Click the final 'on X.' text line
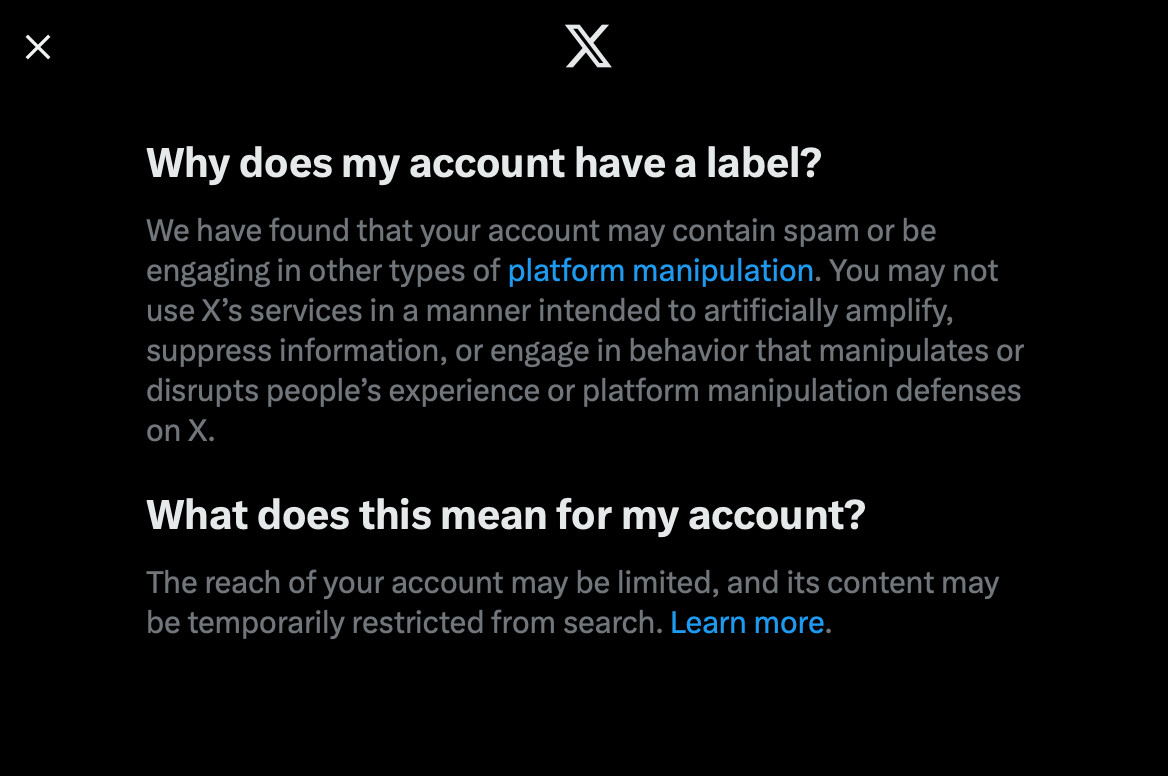The image size is (1168, 776). coord(181,430)
